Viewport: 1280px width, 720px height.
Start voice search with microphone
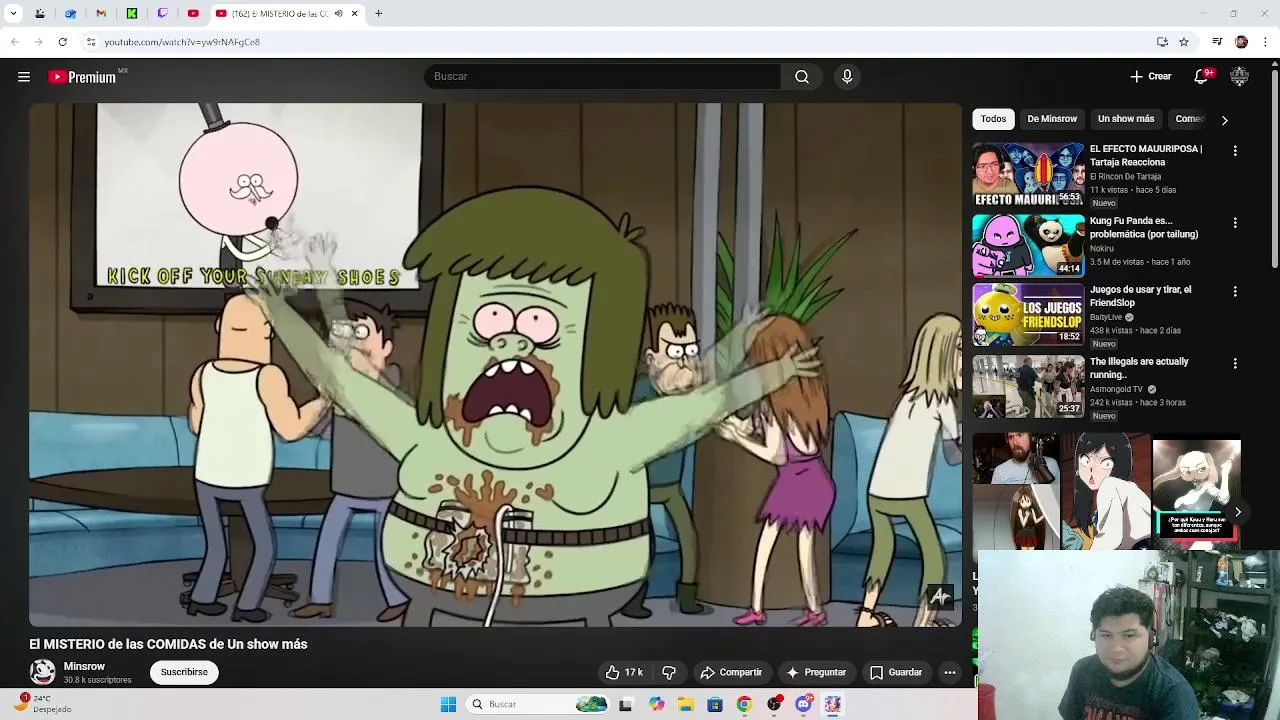847,77
